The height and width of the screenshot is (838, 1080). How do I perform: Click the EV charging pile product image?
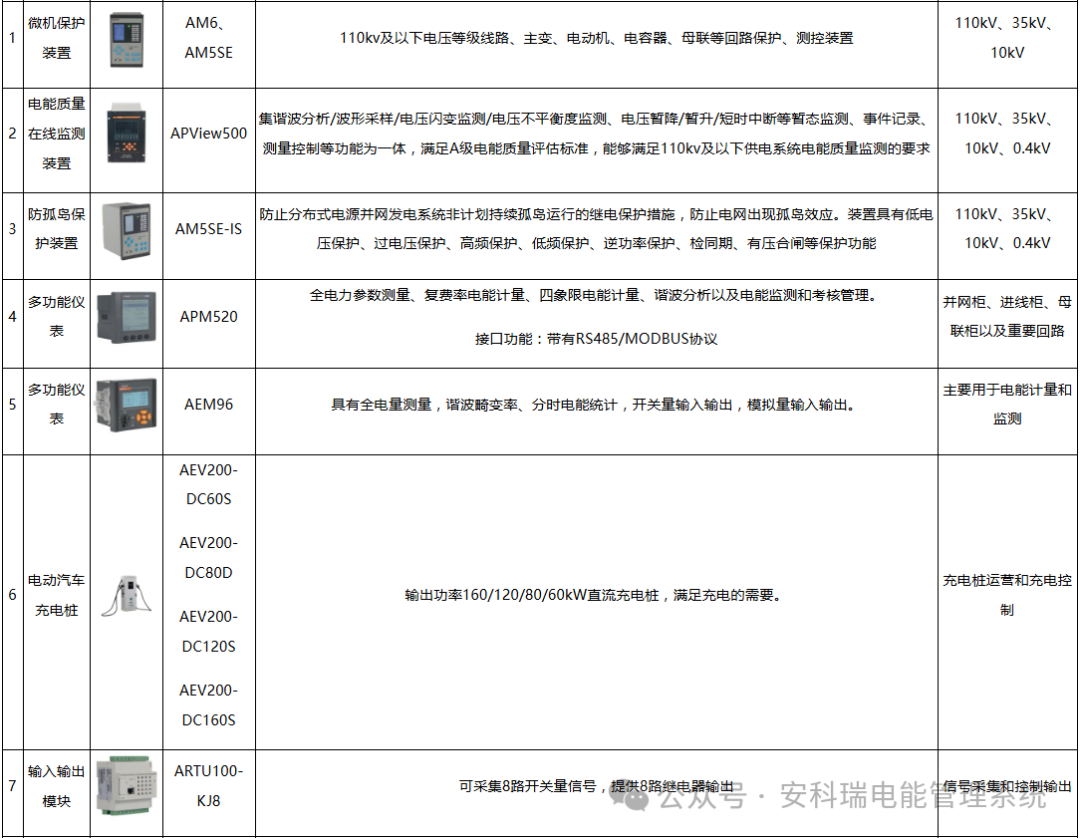coord(127,596)
